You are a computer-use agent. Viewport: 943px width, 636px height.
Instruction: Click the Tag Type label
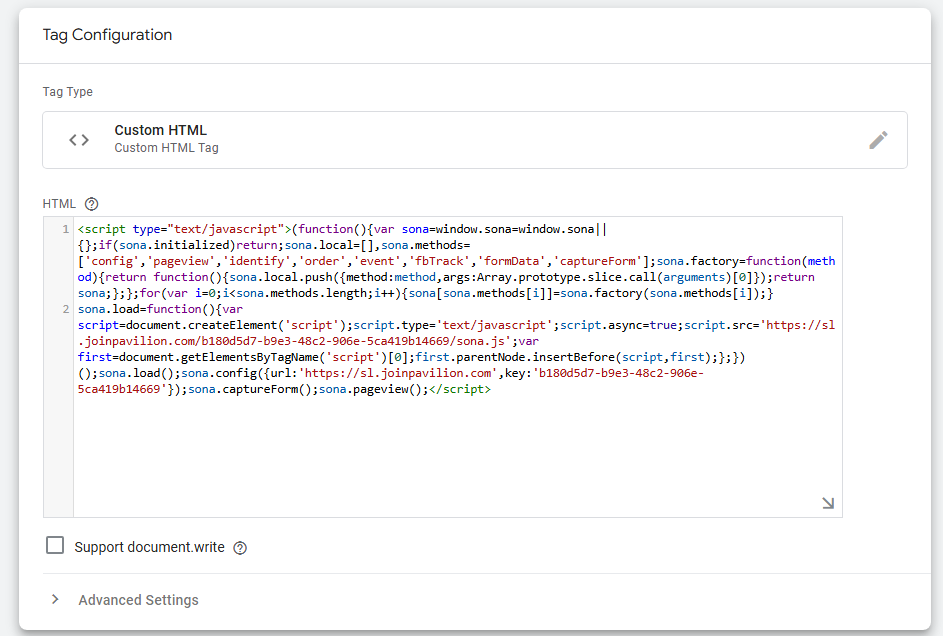click(67, 91)
